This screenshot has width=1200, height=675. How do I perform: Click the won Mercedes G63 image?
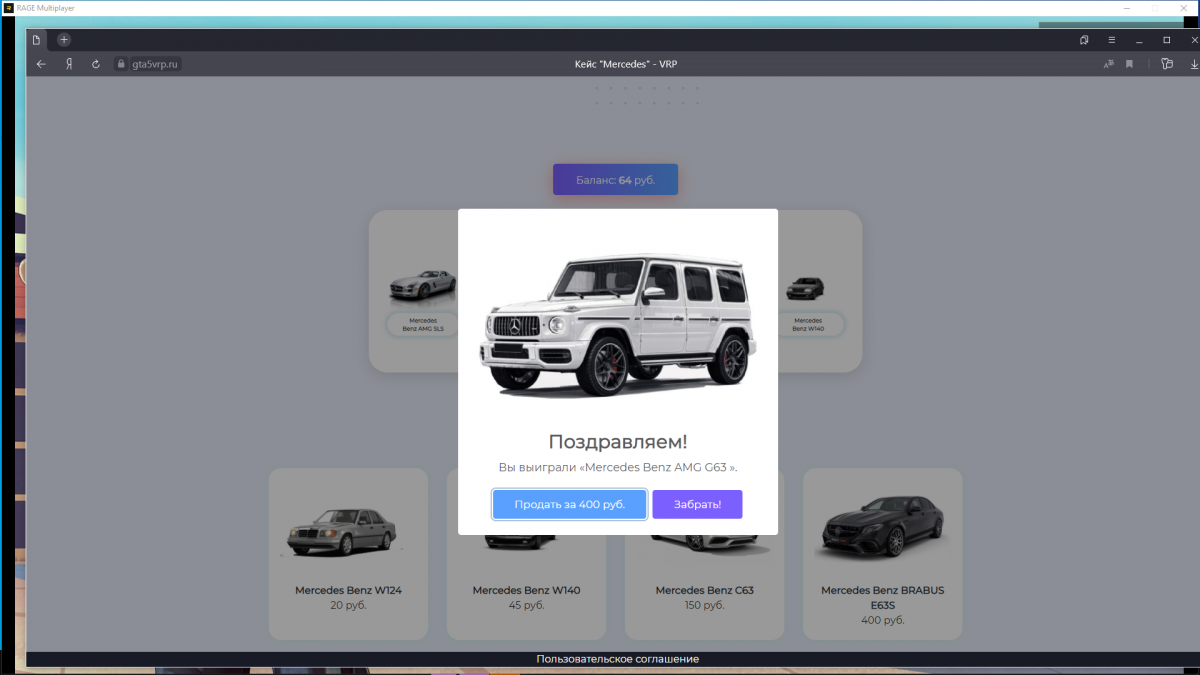click(617, 322)
